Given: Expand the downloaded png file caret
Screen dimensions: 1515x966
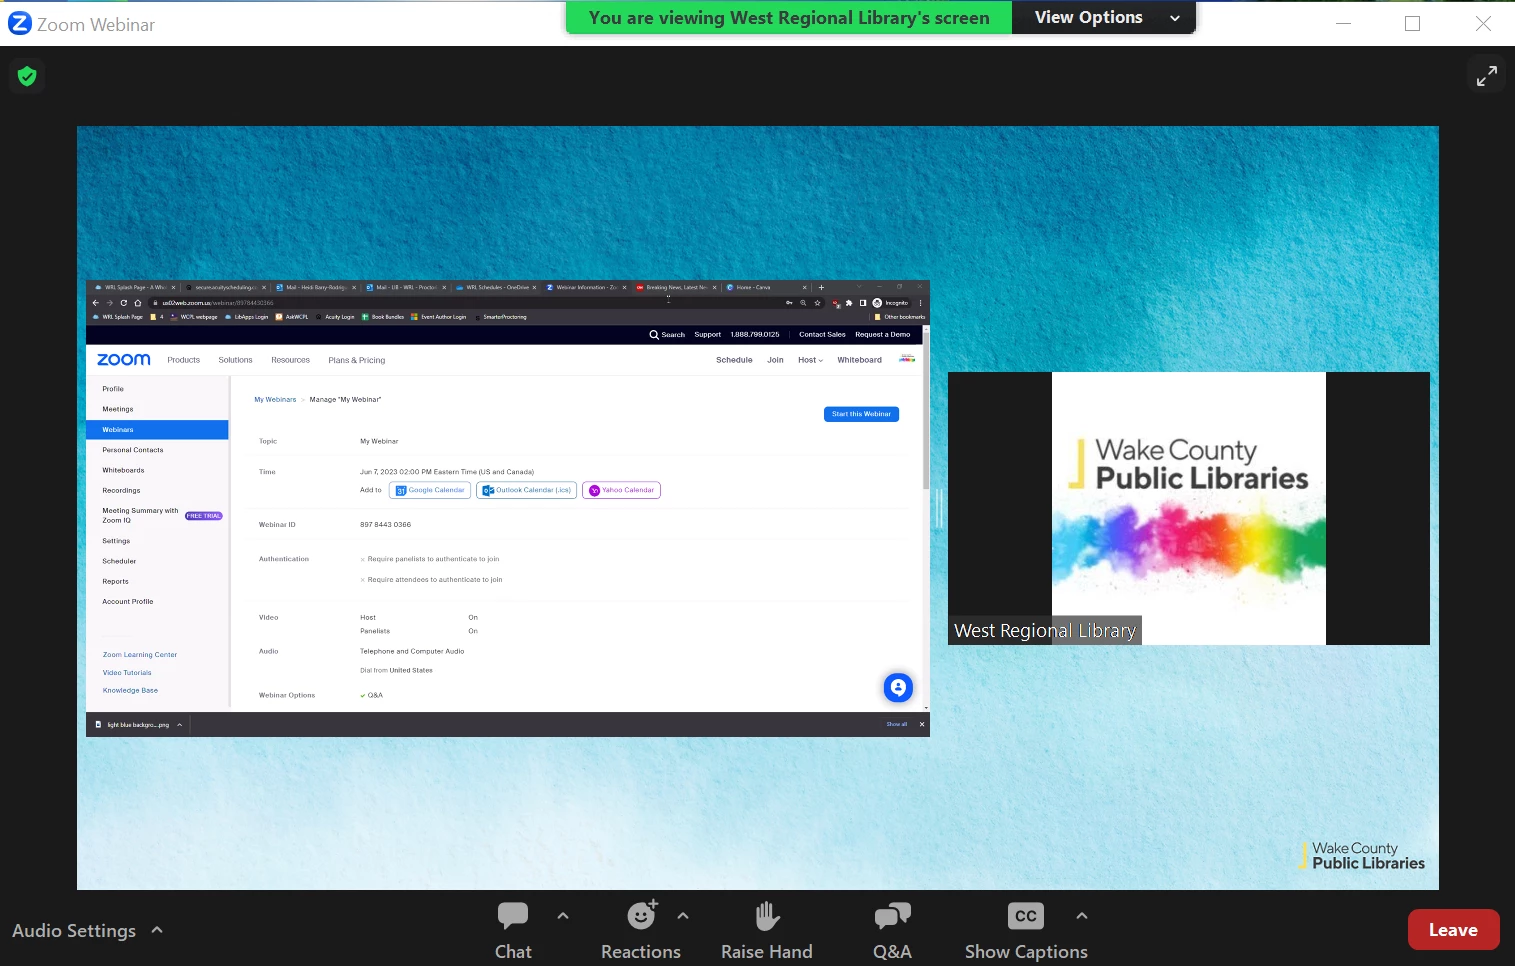Looking at the screenshot, I should [180, 725].
